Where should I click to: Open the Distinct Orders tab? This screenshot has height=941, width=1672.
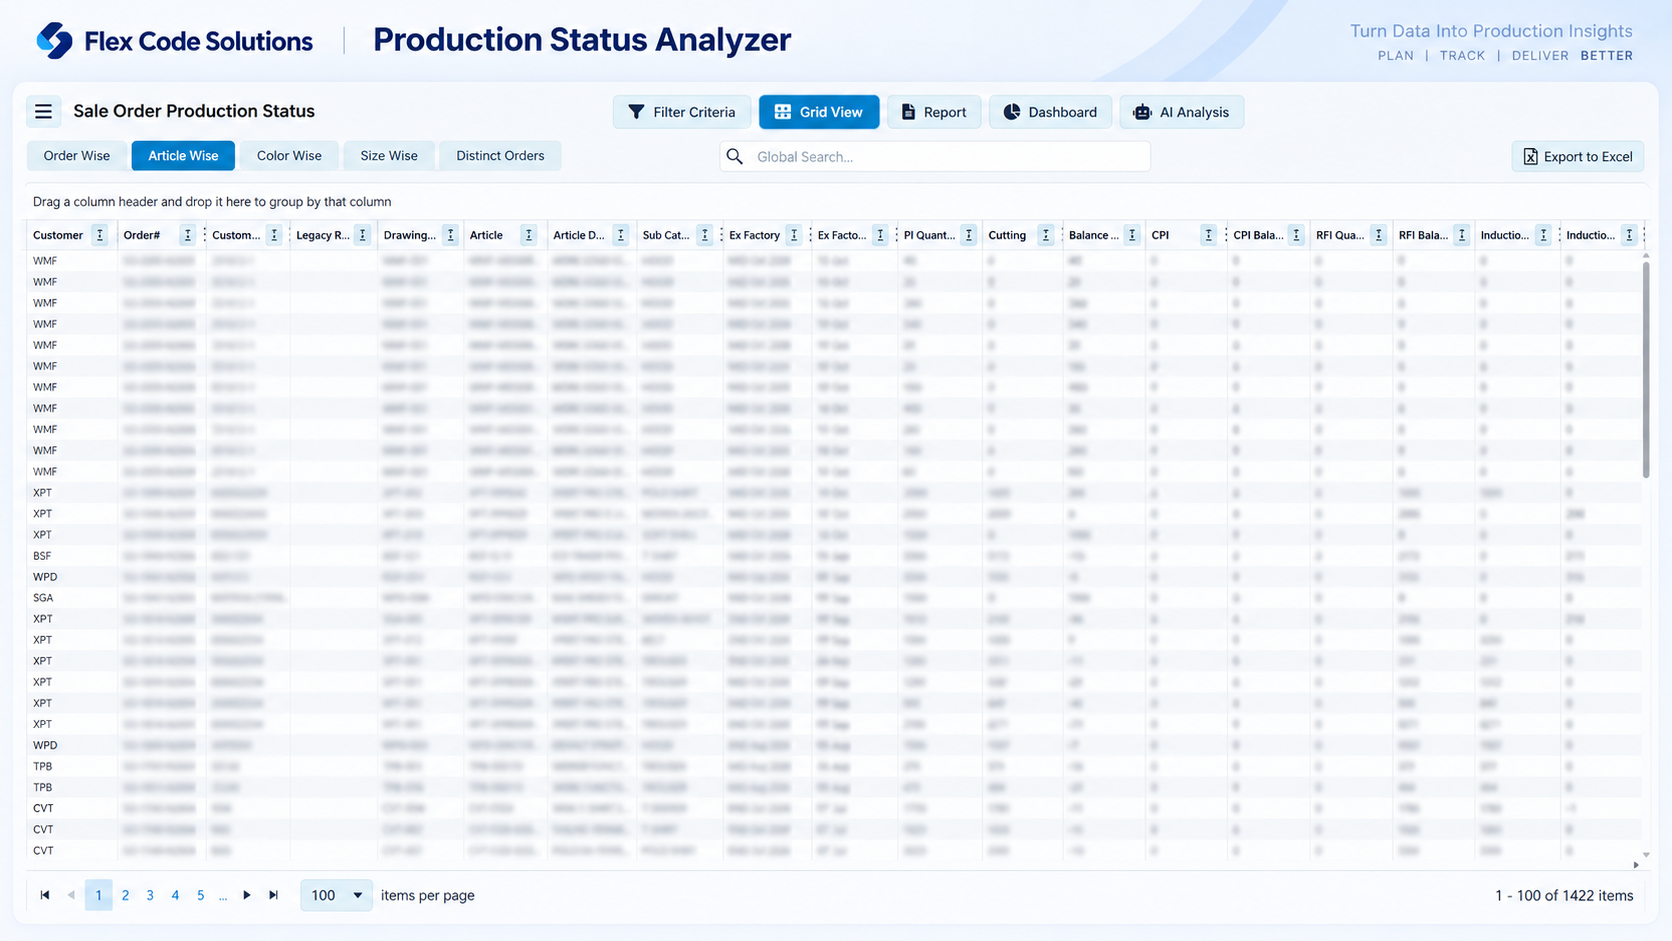(x=500, y=155)
